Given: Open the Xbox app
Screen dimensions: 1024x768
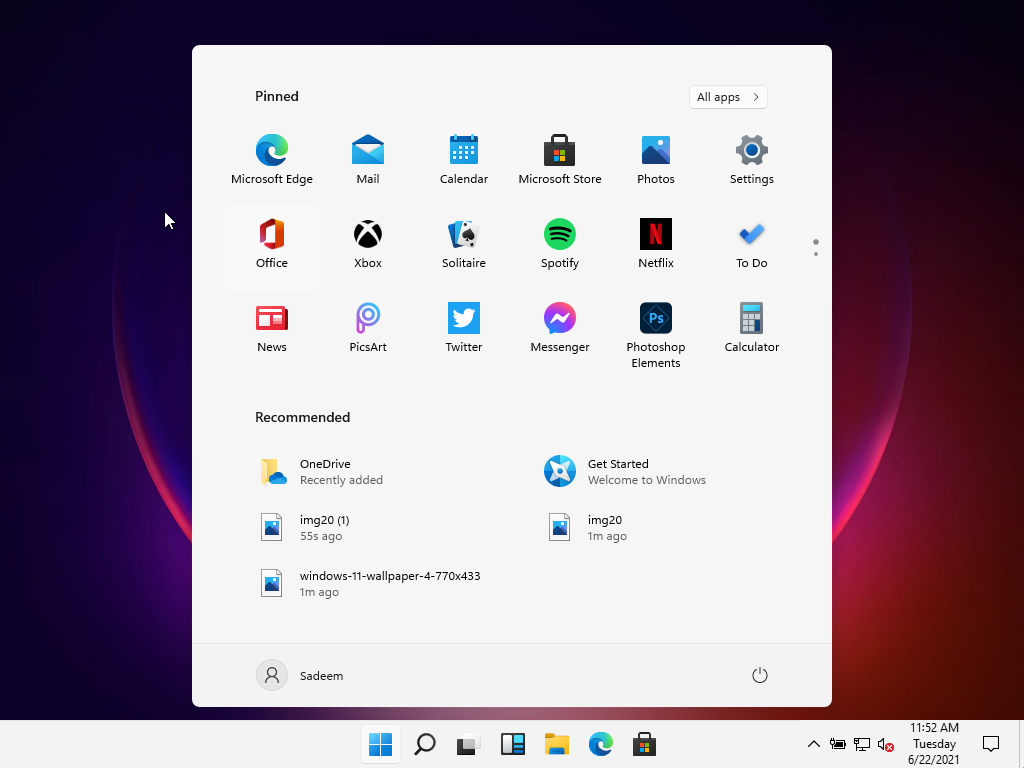Looking at the screenshot, I should 368,244.
